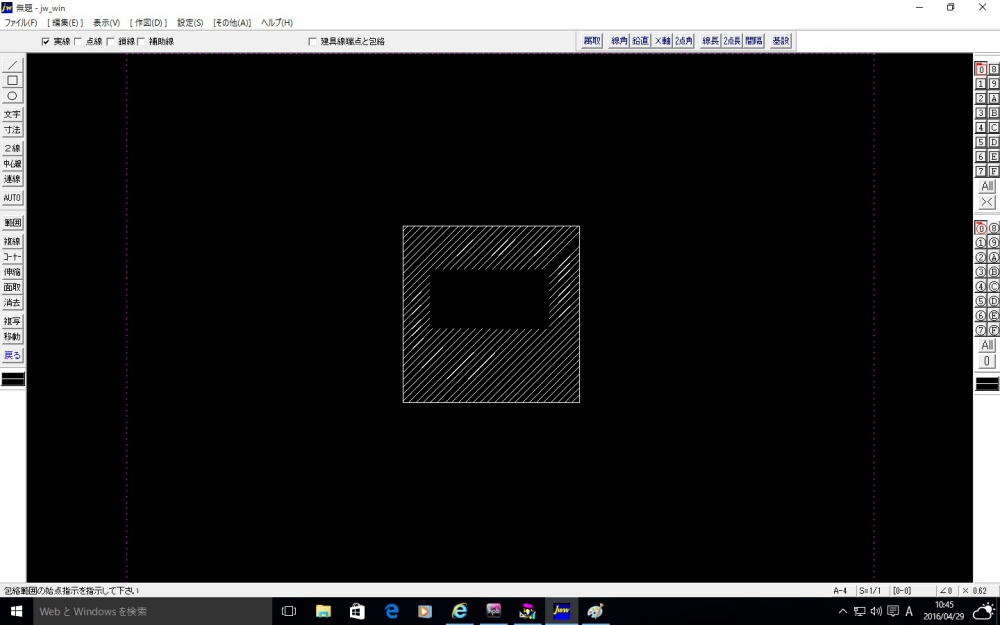Choose the 面取 chamfer tool
The image size is (1000, 625).
coord(12,288)
